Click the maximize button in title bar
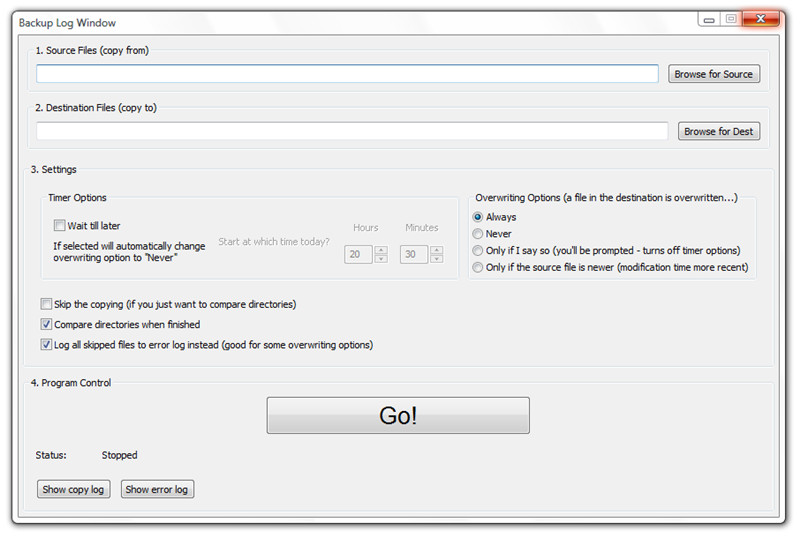The height and width of the screenshot is (537, 800). [731, 19]
